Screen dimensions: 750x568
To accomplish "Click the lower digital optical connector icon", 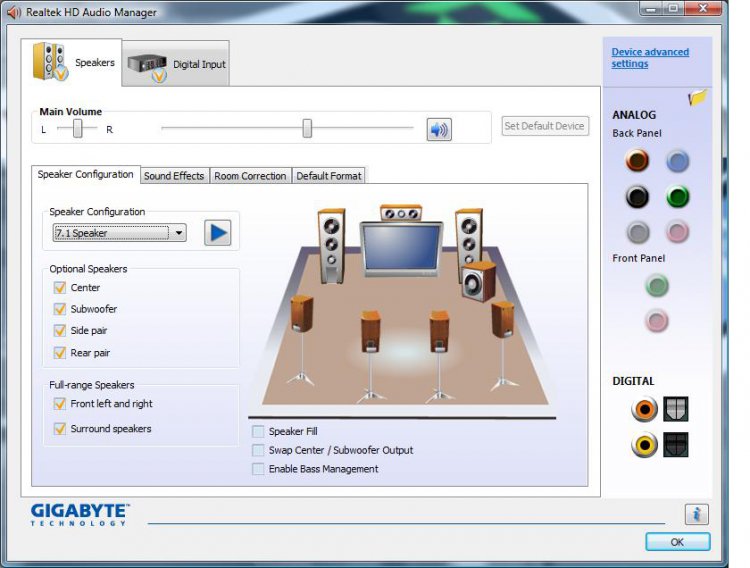I will tap(675, 445).
